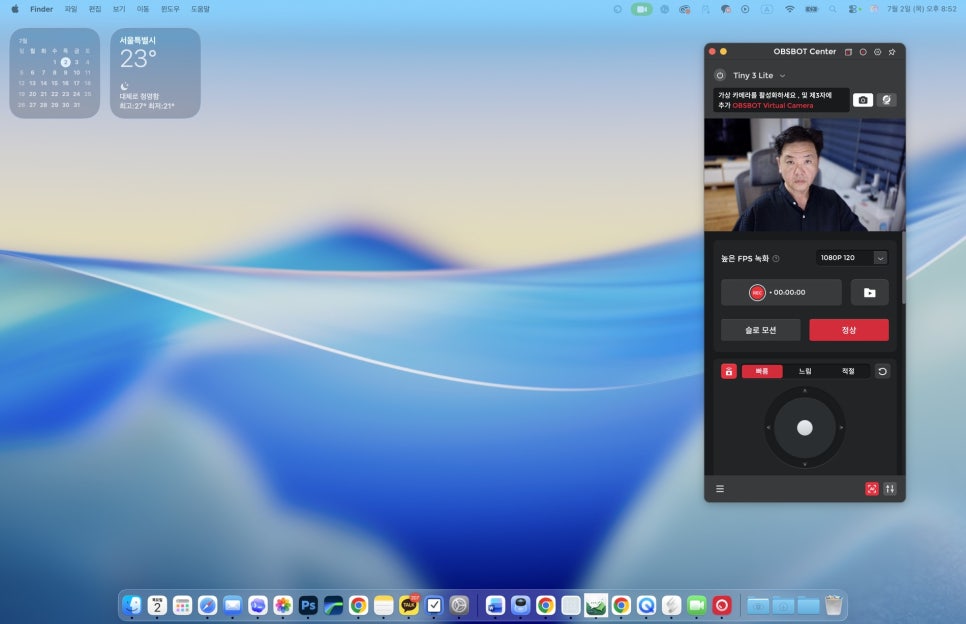This screenshot has width=966, height=624.
Task: Open the recordings folder icon
Action: (x=869, y=293)
